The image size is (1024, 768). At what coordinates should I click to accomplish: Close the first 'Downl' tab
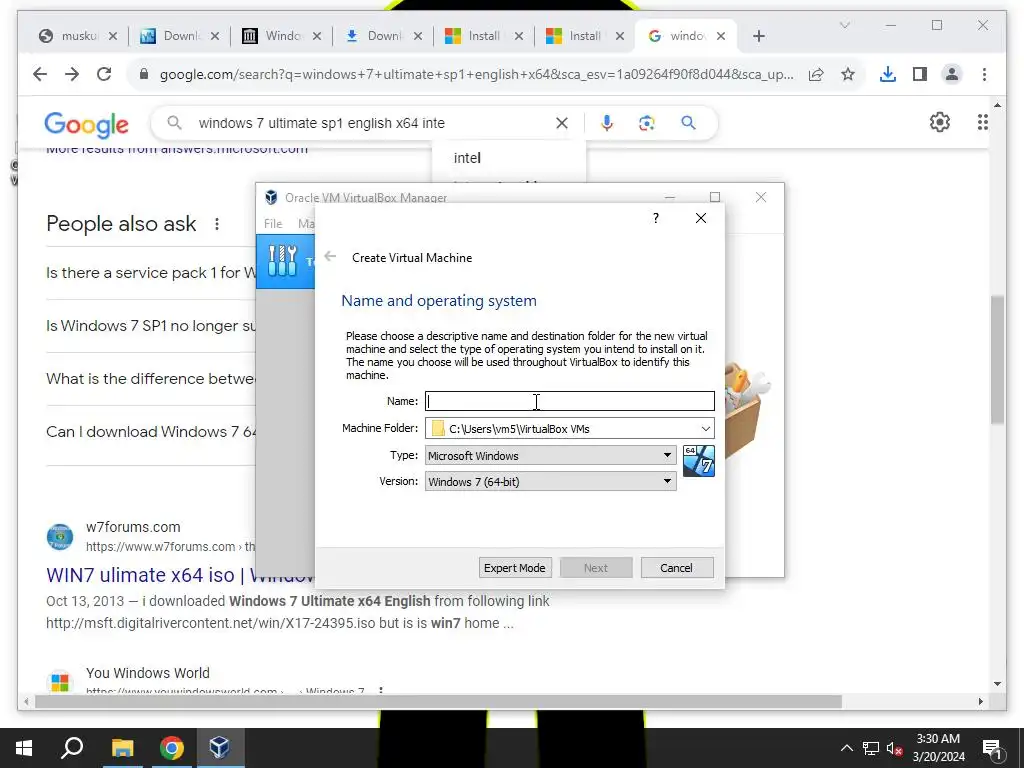(x=214, y=36)
